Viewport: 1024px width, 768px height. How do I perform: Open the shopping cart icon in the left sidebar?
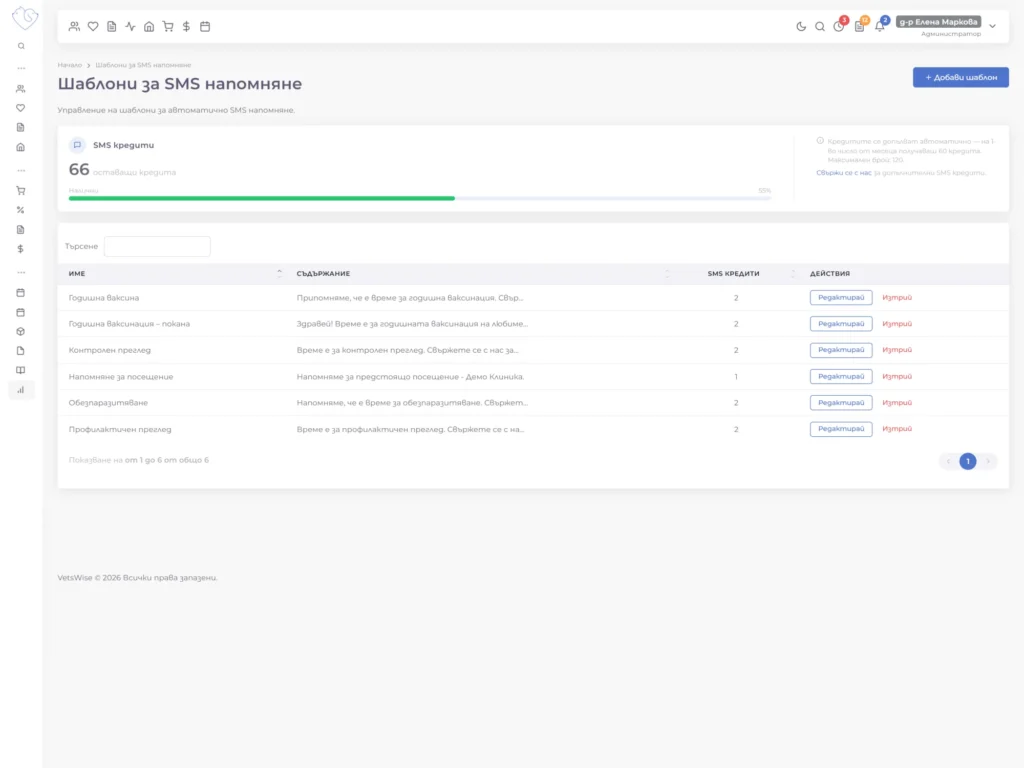[x=21, y=191]
